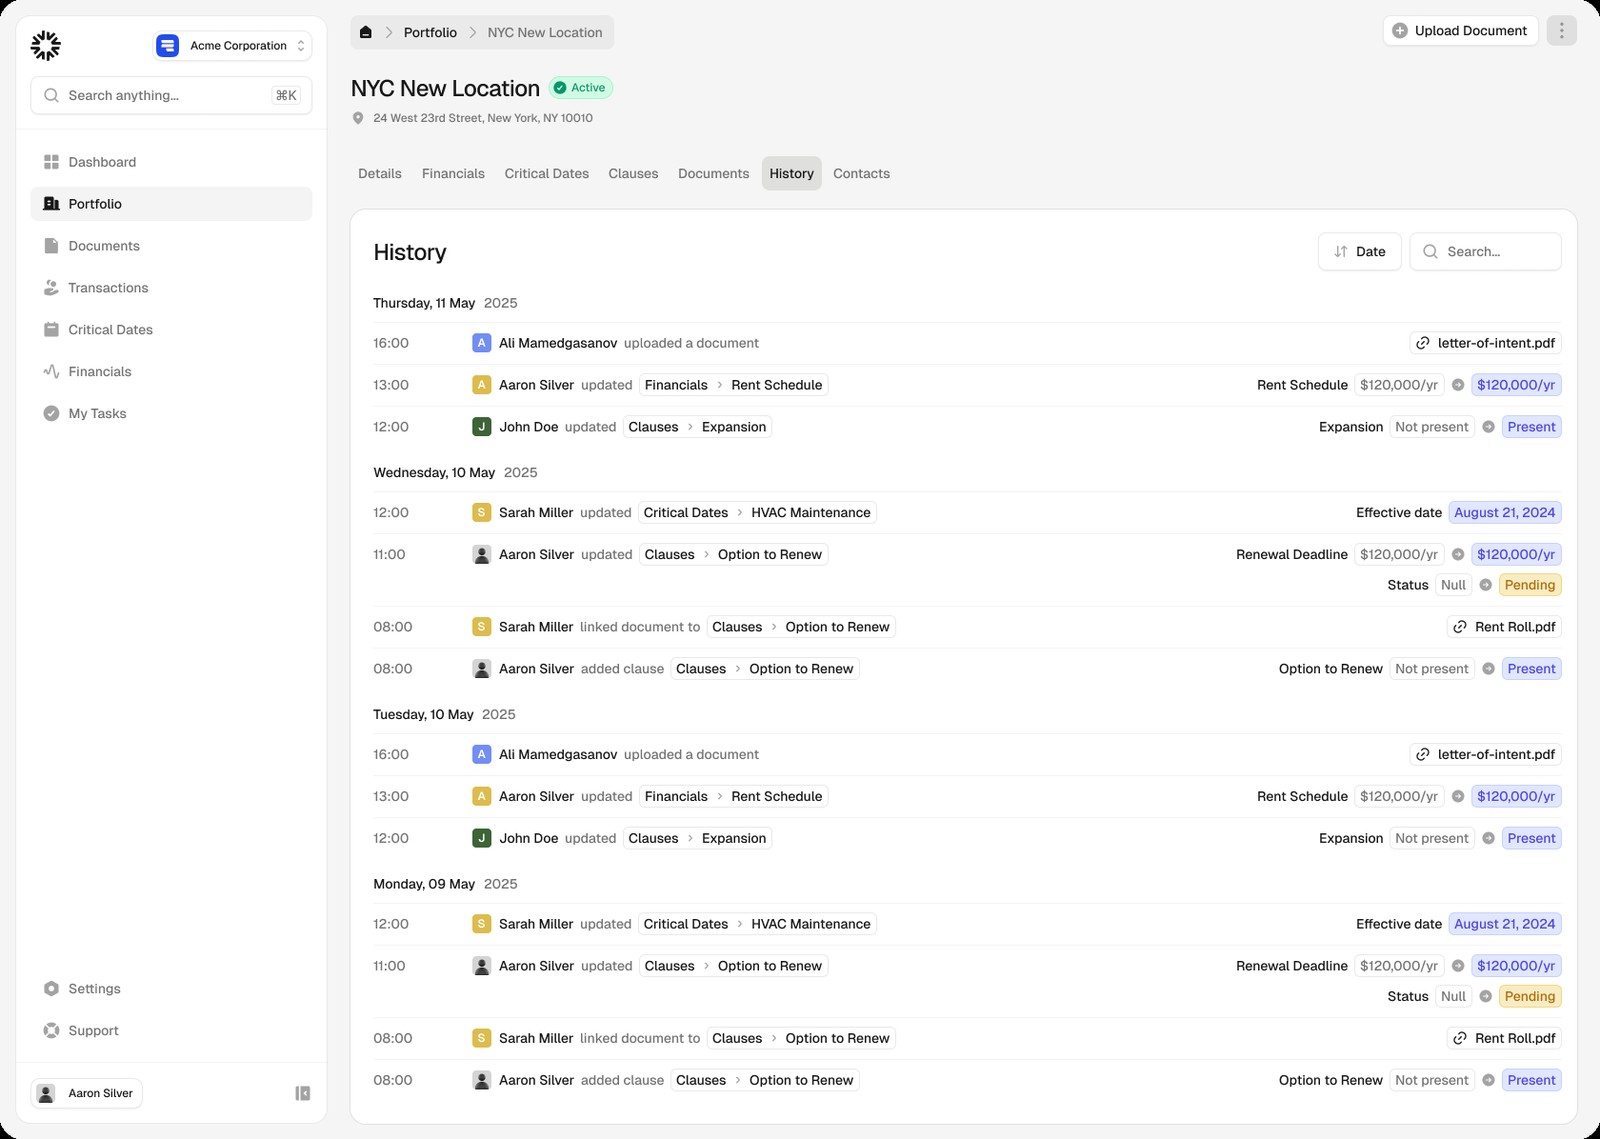
Task: Click Pending status badge under Monday 09 May
Action: coord(1529,997)
